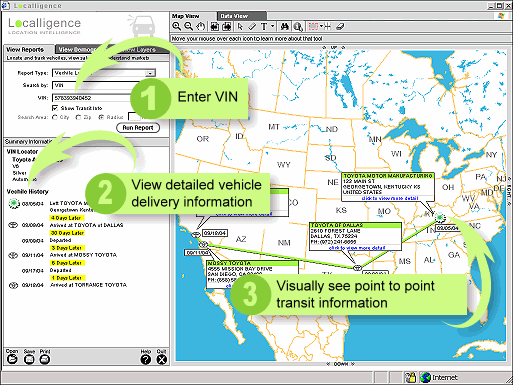Open more detail link in Toyota Motor Manufacturing callout

click(x=390, y=198)
